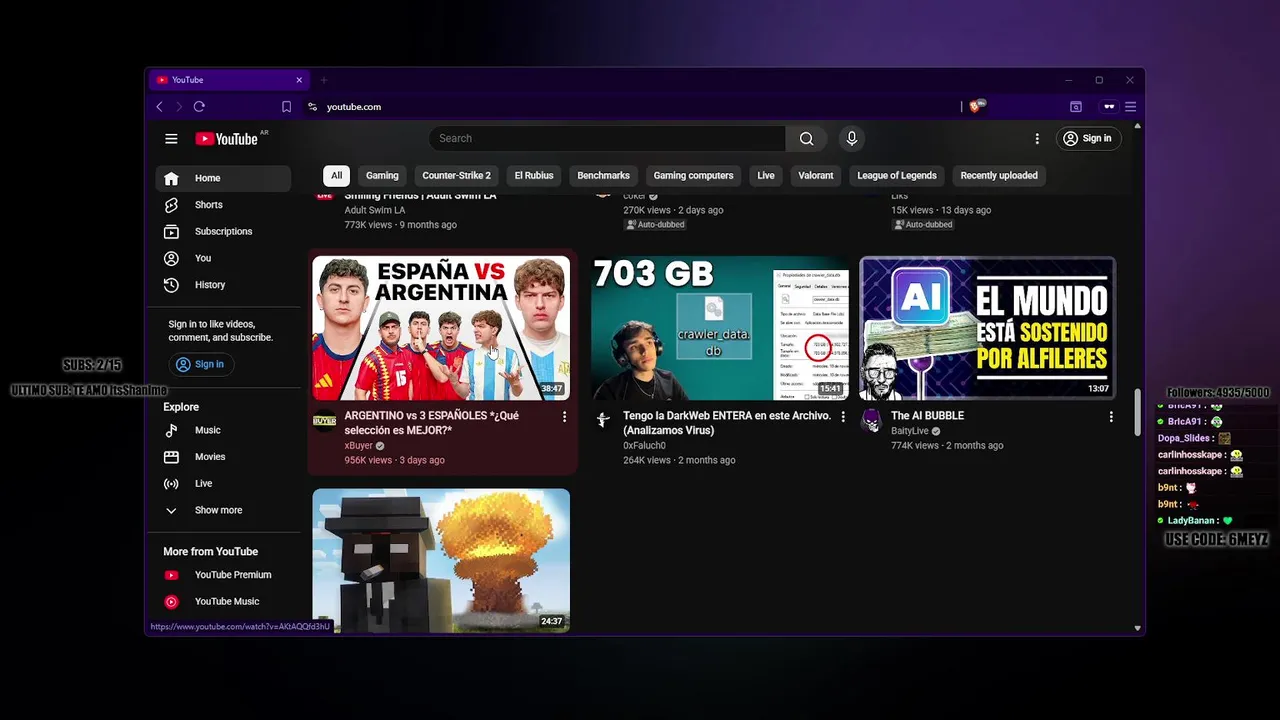Open Live under Explore
The height and width of the screenshot is (720, 1280).
223,484
